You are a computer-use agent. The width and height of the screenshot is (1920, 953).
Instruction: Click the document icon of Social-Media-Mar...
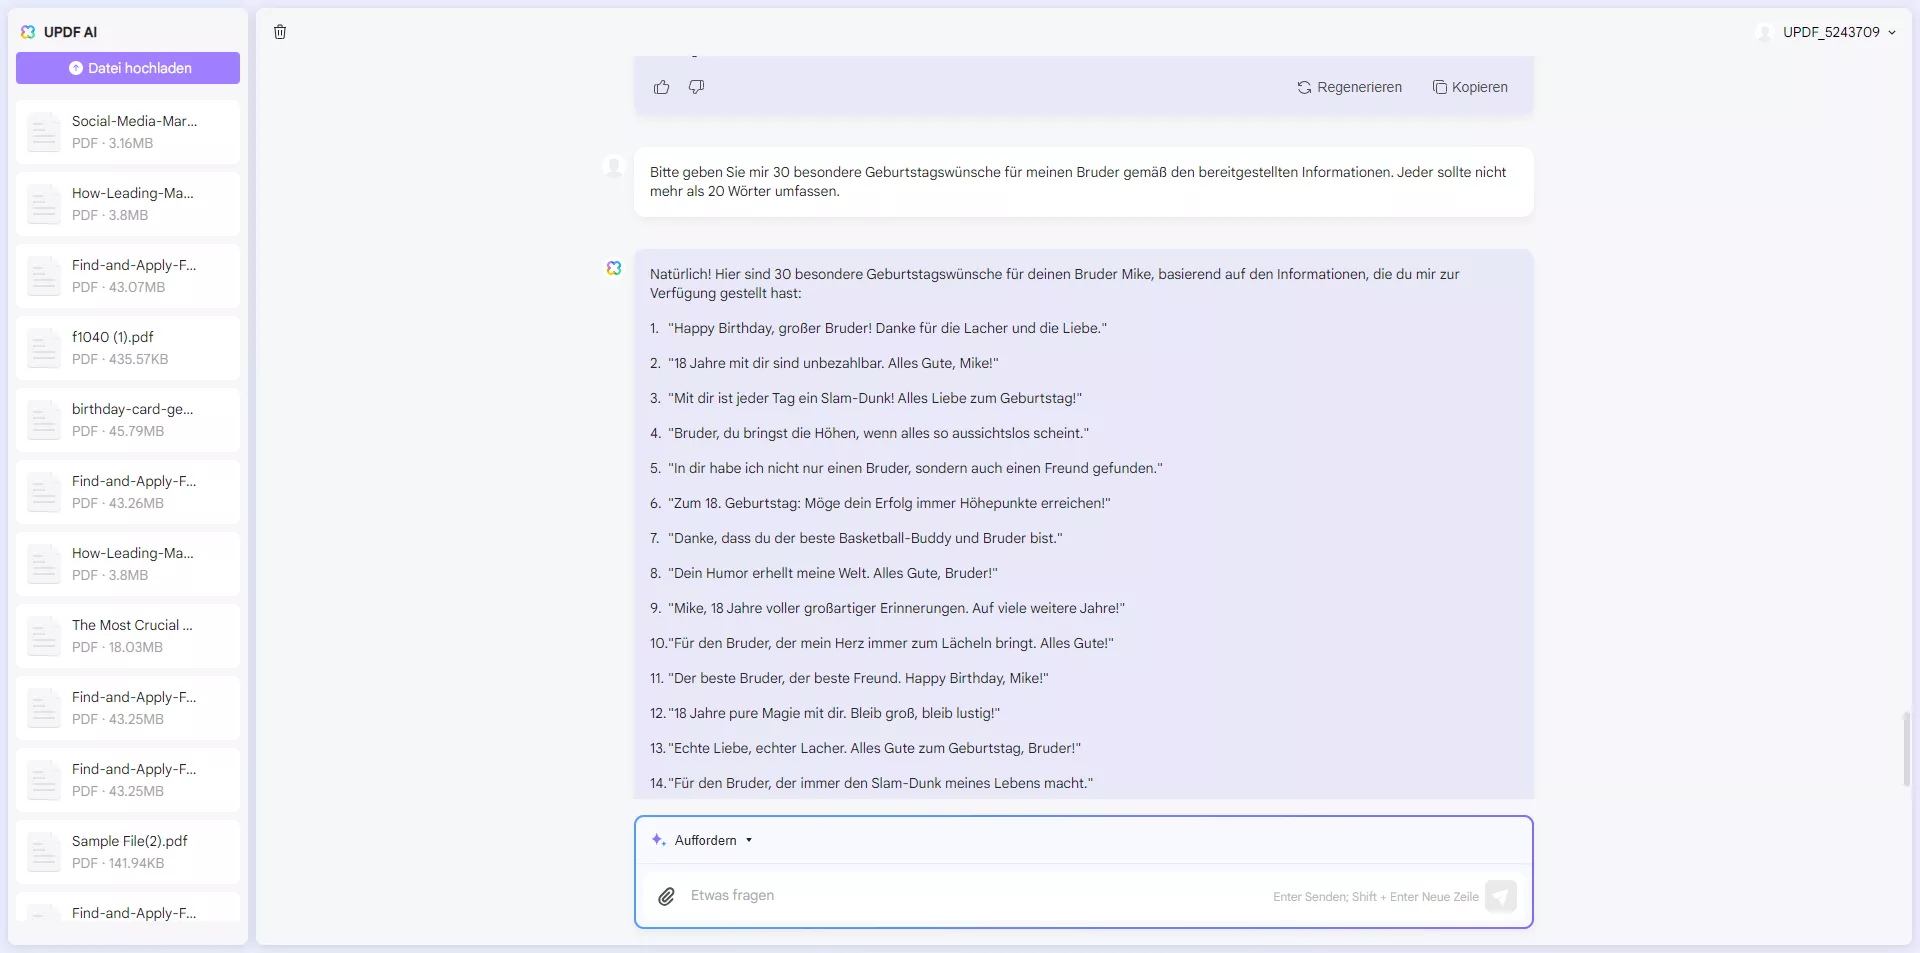pos(44,132)
